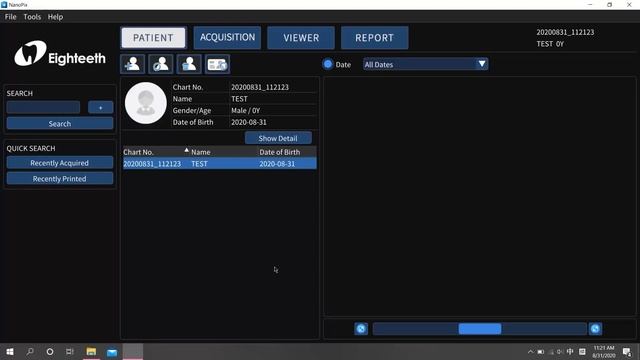The height and width of the screenshot is (360, 640).
Task: Click the blue thumbnail slider handle
Action: [480, 329]
